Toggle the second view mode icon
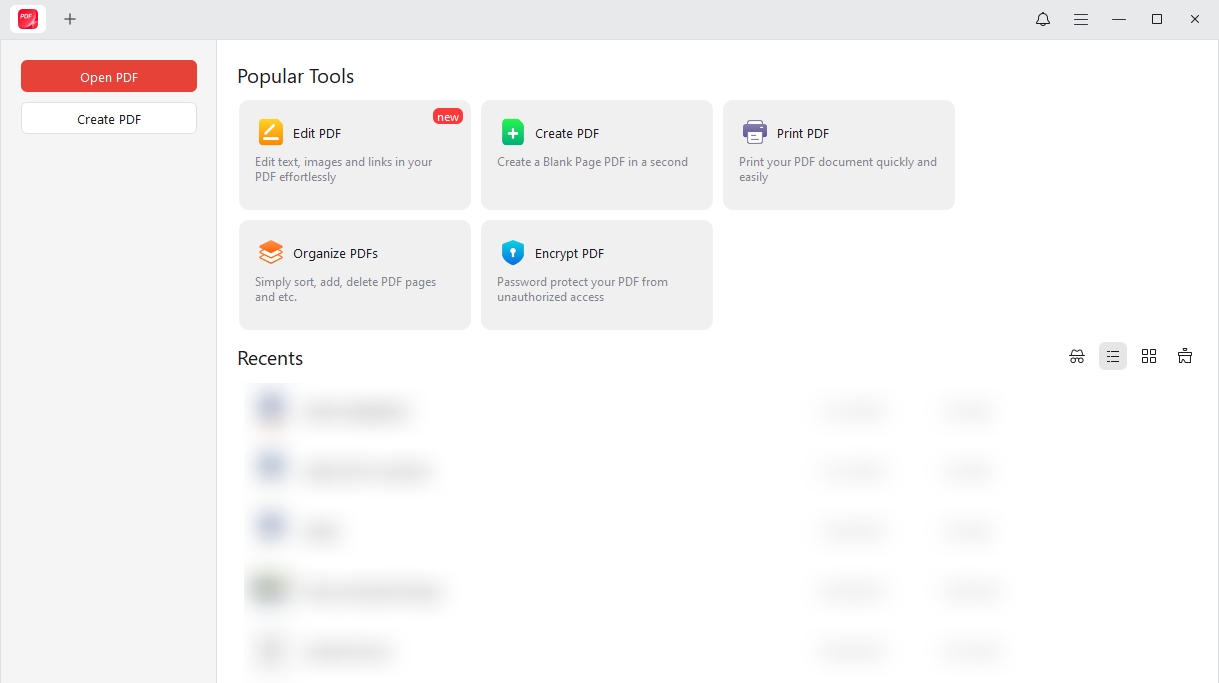Screen dimensions: 1219x683 (x=1113, y=356)
